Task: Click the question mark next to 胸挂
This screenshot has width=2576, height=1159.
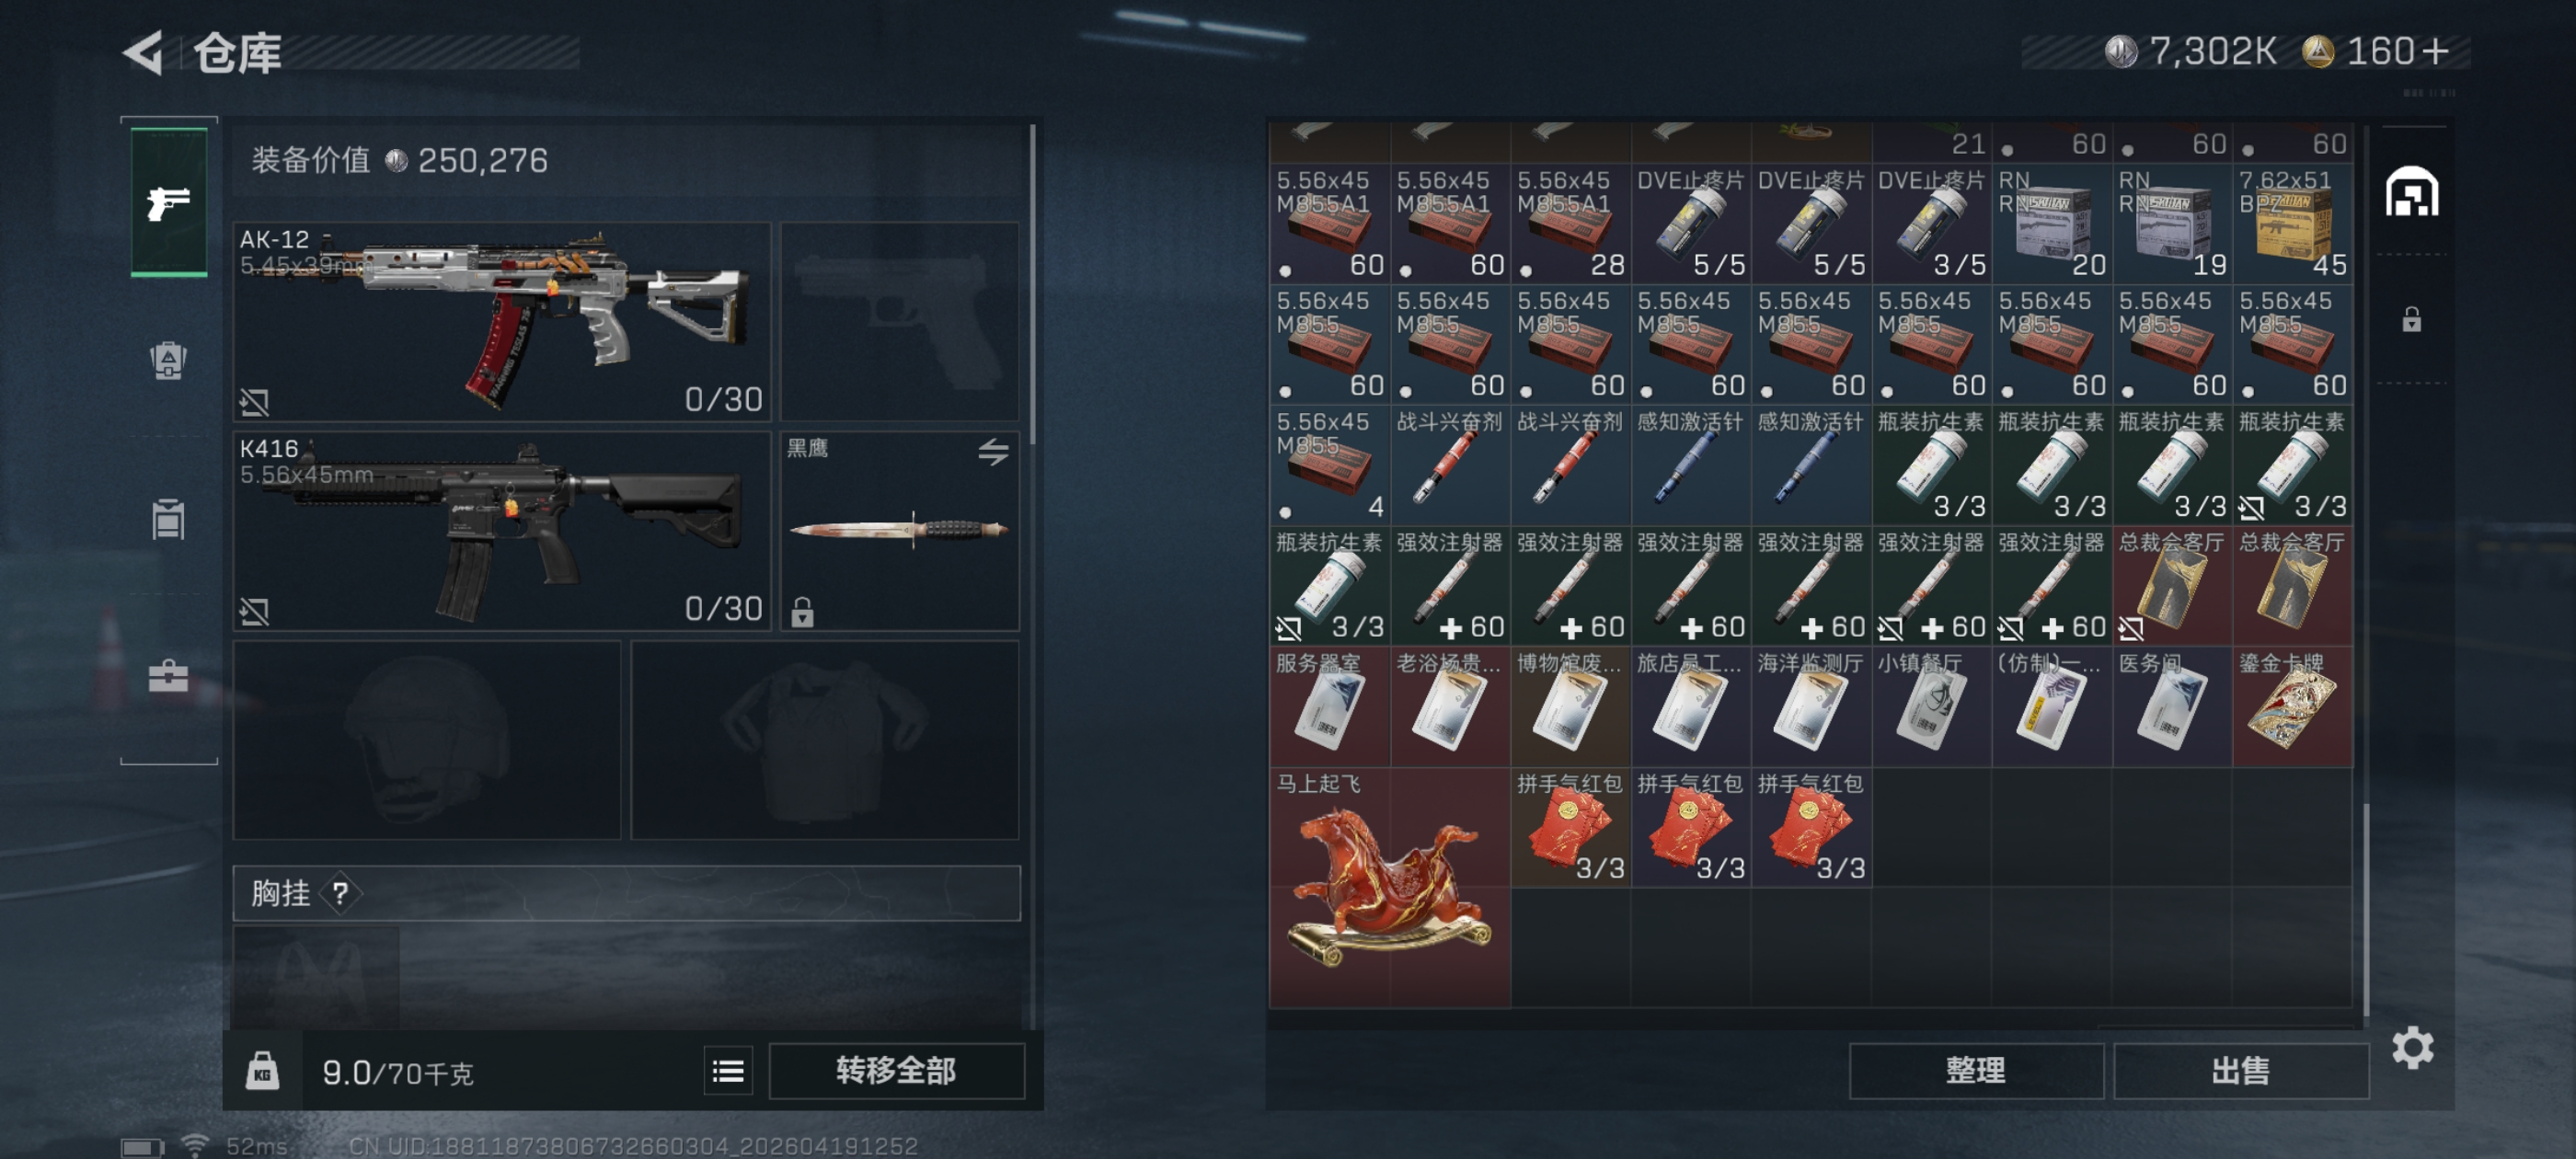Action: [x=340, y=893]
